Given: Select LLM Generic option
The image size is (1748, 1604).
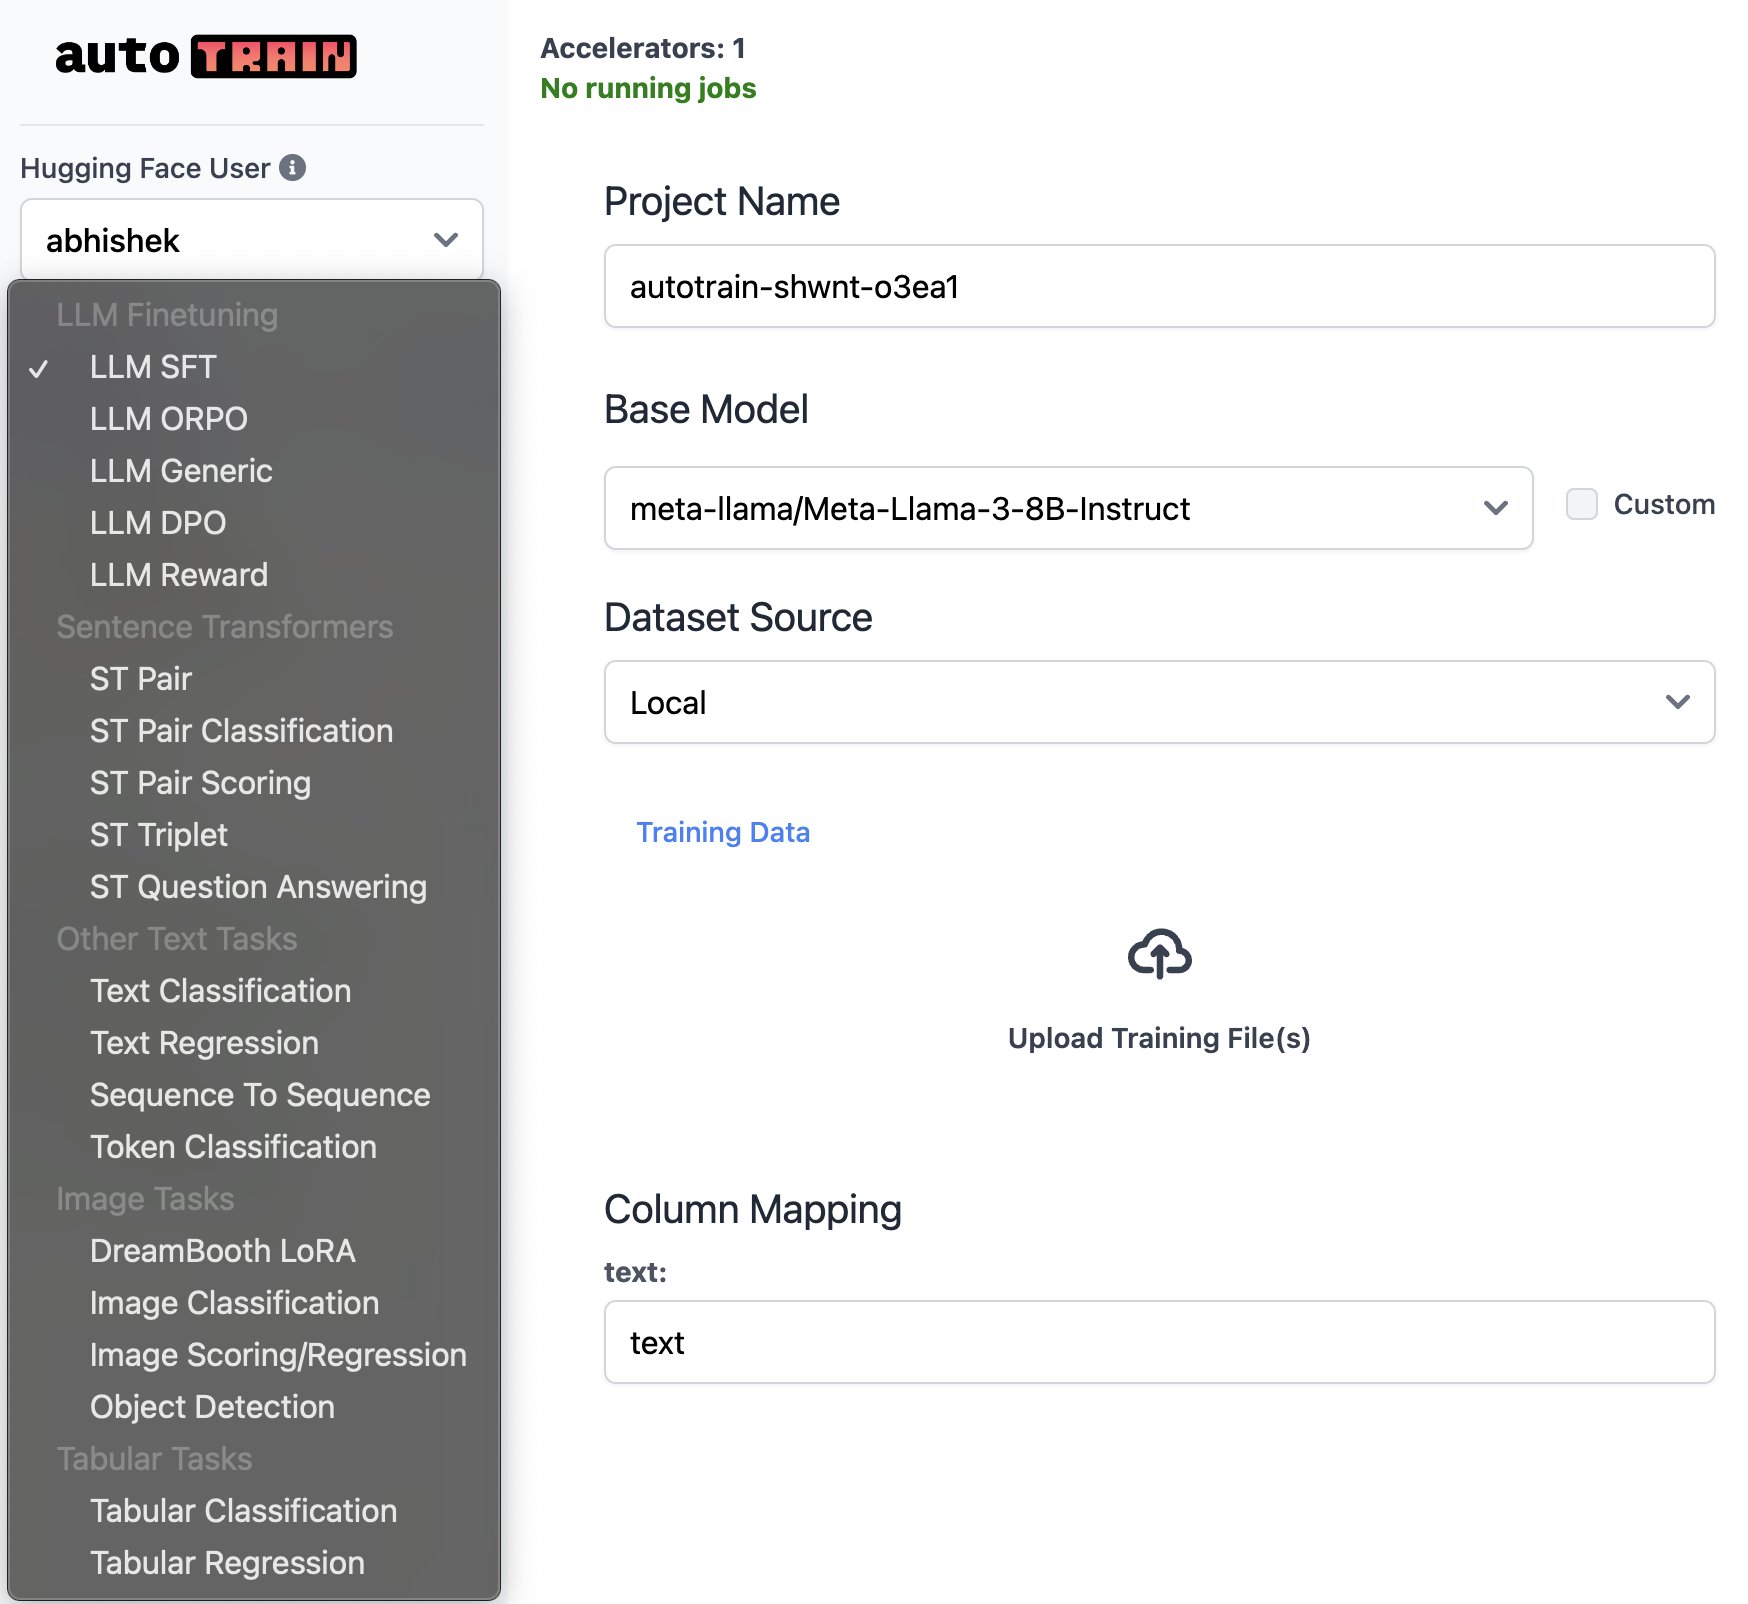Looking at the screenshot, I should click(x=254, y=471).
